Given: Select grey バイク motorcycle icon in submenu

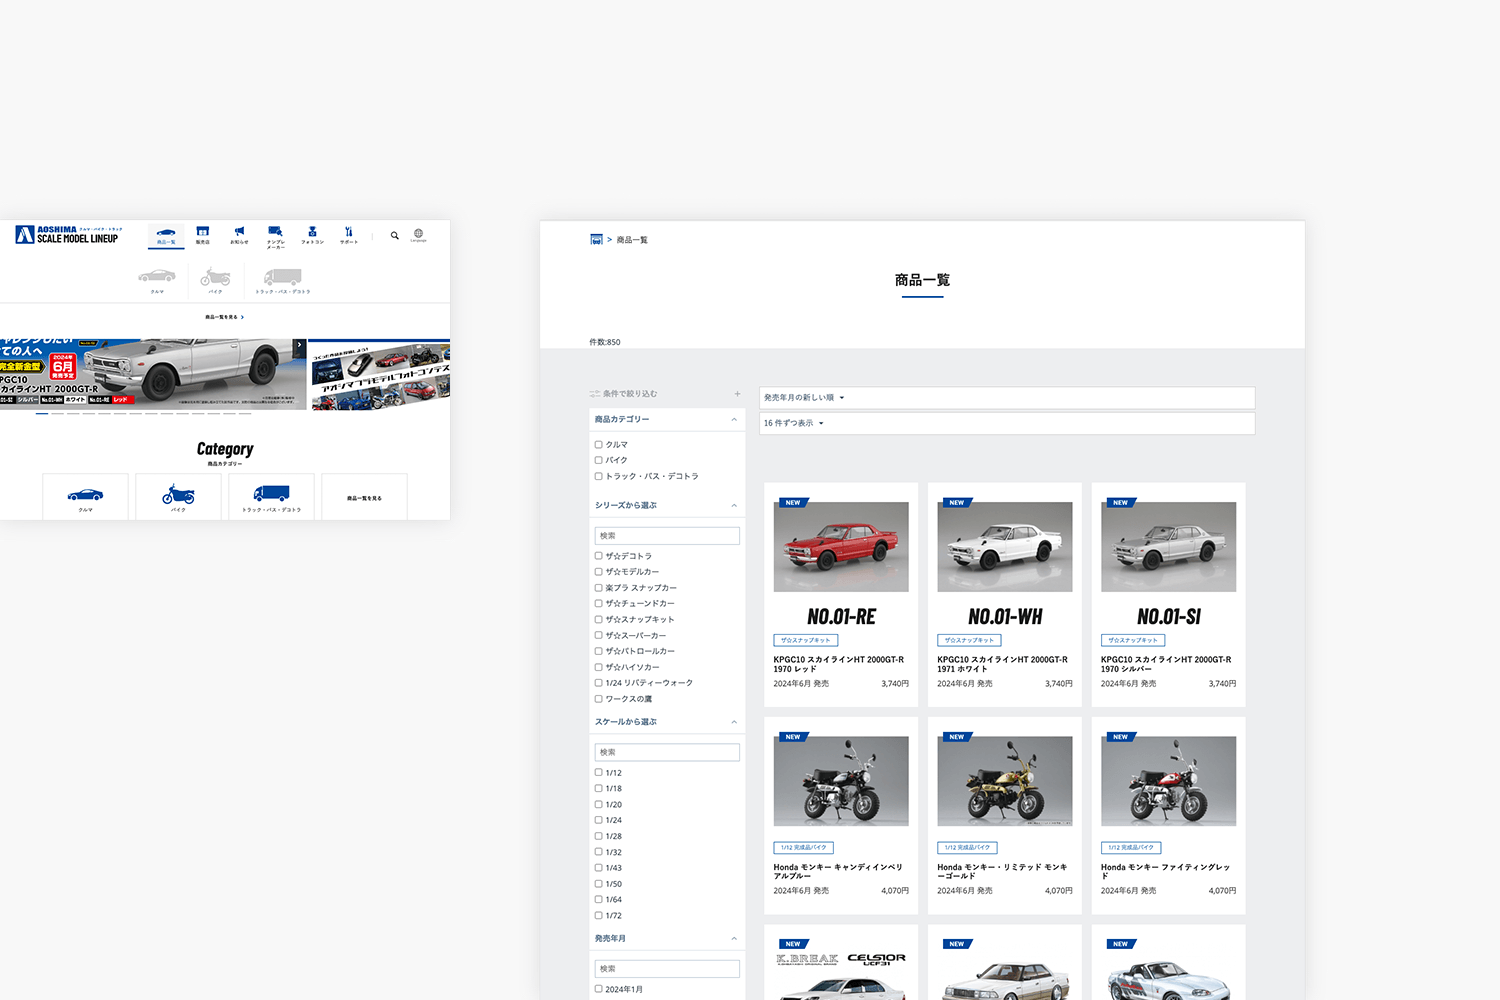Looking at the screenshot, I should point(215,277).
